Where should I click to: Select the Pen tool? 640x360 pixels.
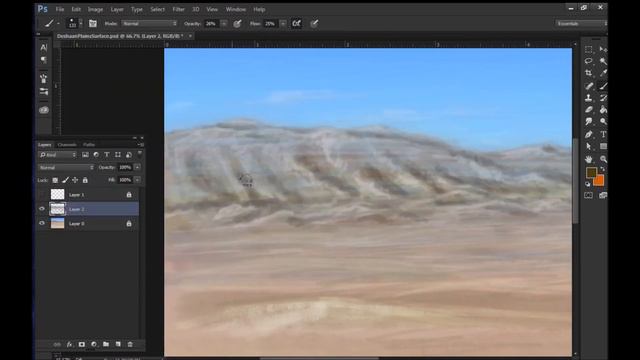589,134
